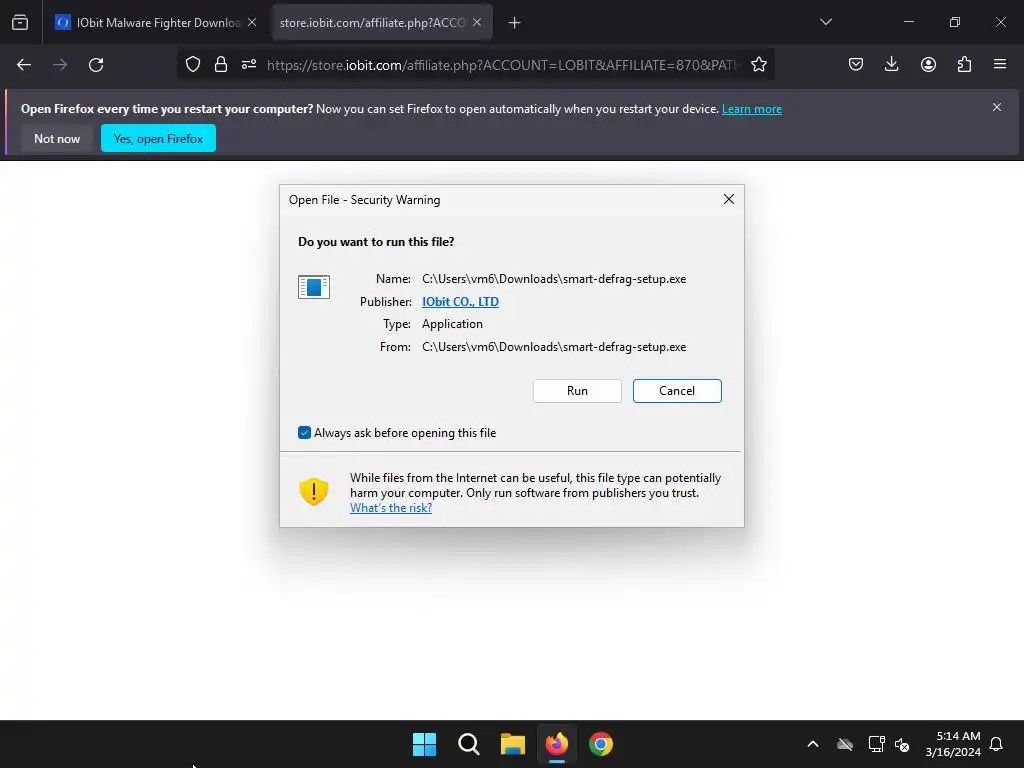The width and height of the screenshot is (1024, 768).
Task: Click the Firefox taskbar icon
Action: click(556, 744)
